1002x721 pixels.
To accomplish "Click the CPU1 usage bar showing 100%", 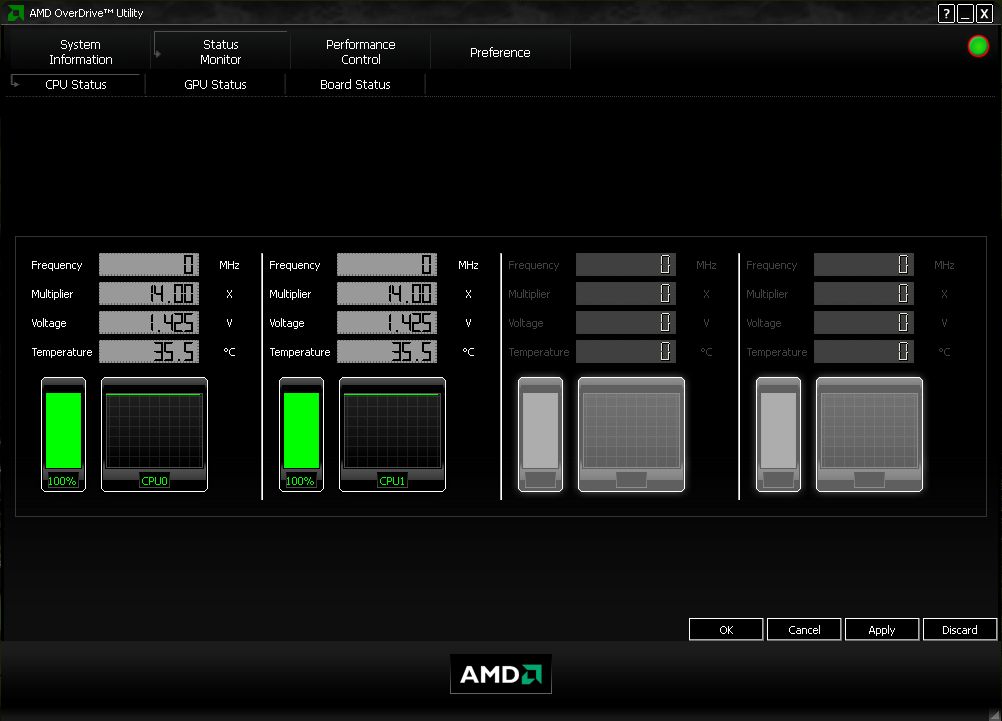I will pos(301,434).
